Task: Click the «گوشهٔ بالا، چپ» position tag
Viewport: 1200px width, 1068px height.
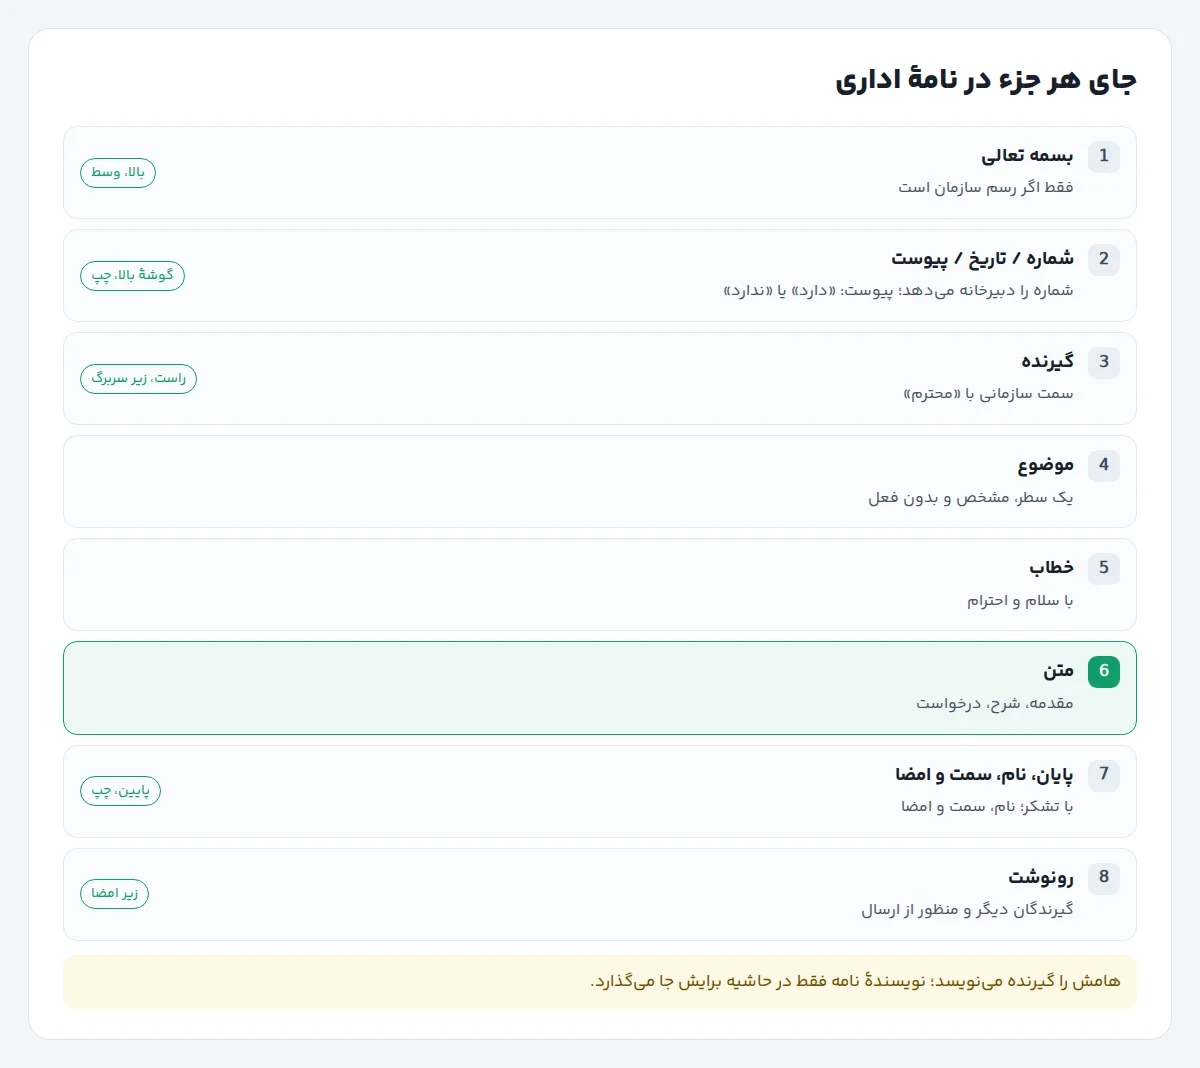Action: (x=132, y=276)
